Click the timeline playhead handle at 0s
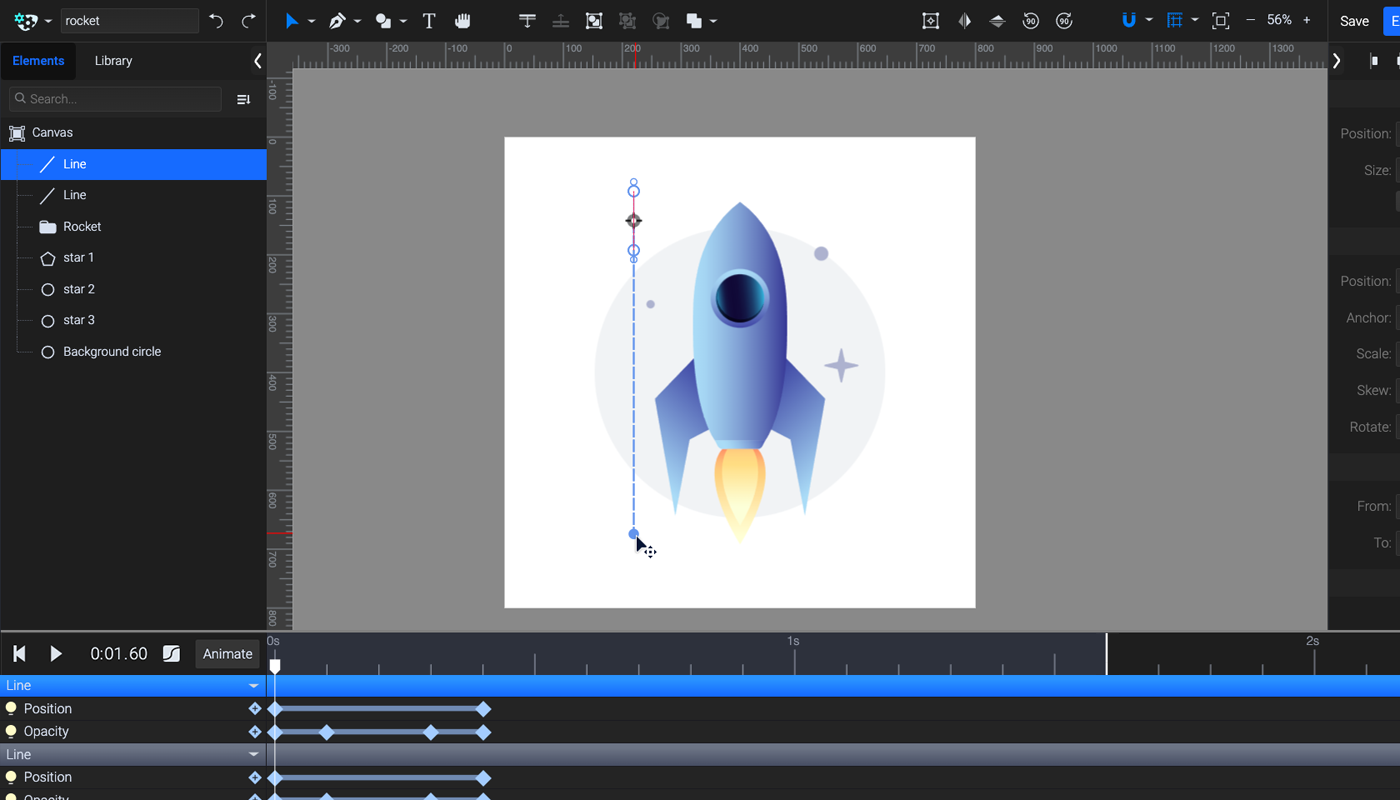Screen dimensions: 1400x800 (275, 665)
